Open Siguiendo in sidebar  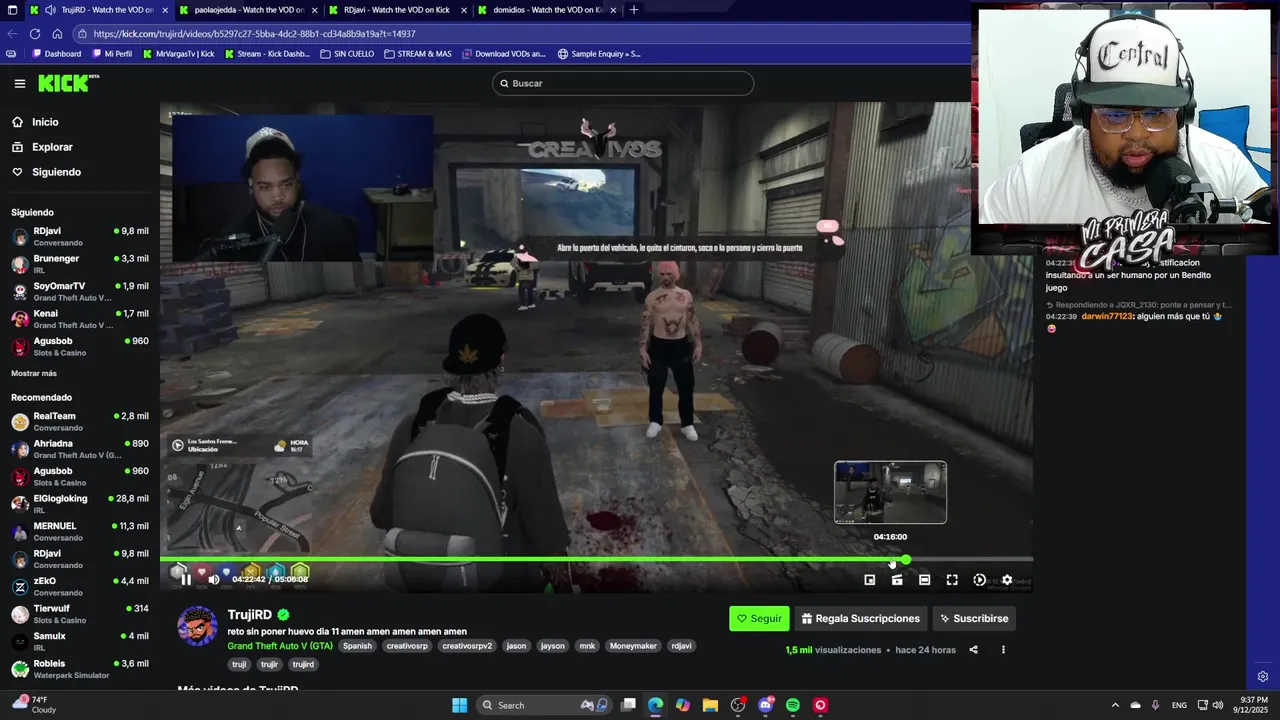(x=56, y=172)
